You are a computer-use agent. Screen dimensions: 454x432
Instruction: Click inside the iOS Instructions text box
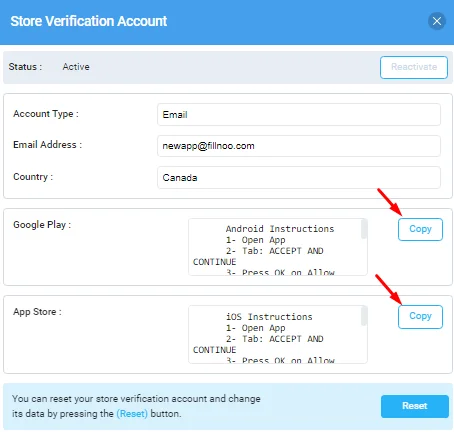275,334
